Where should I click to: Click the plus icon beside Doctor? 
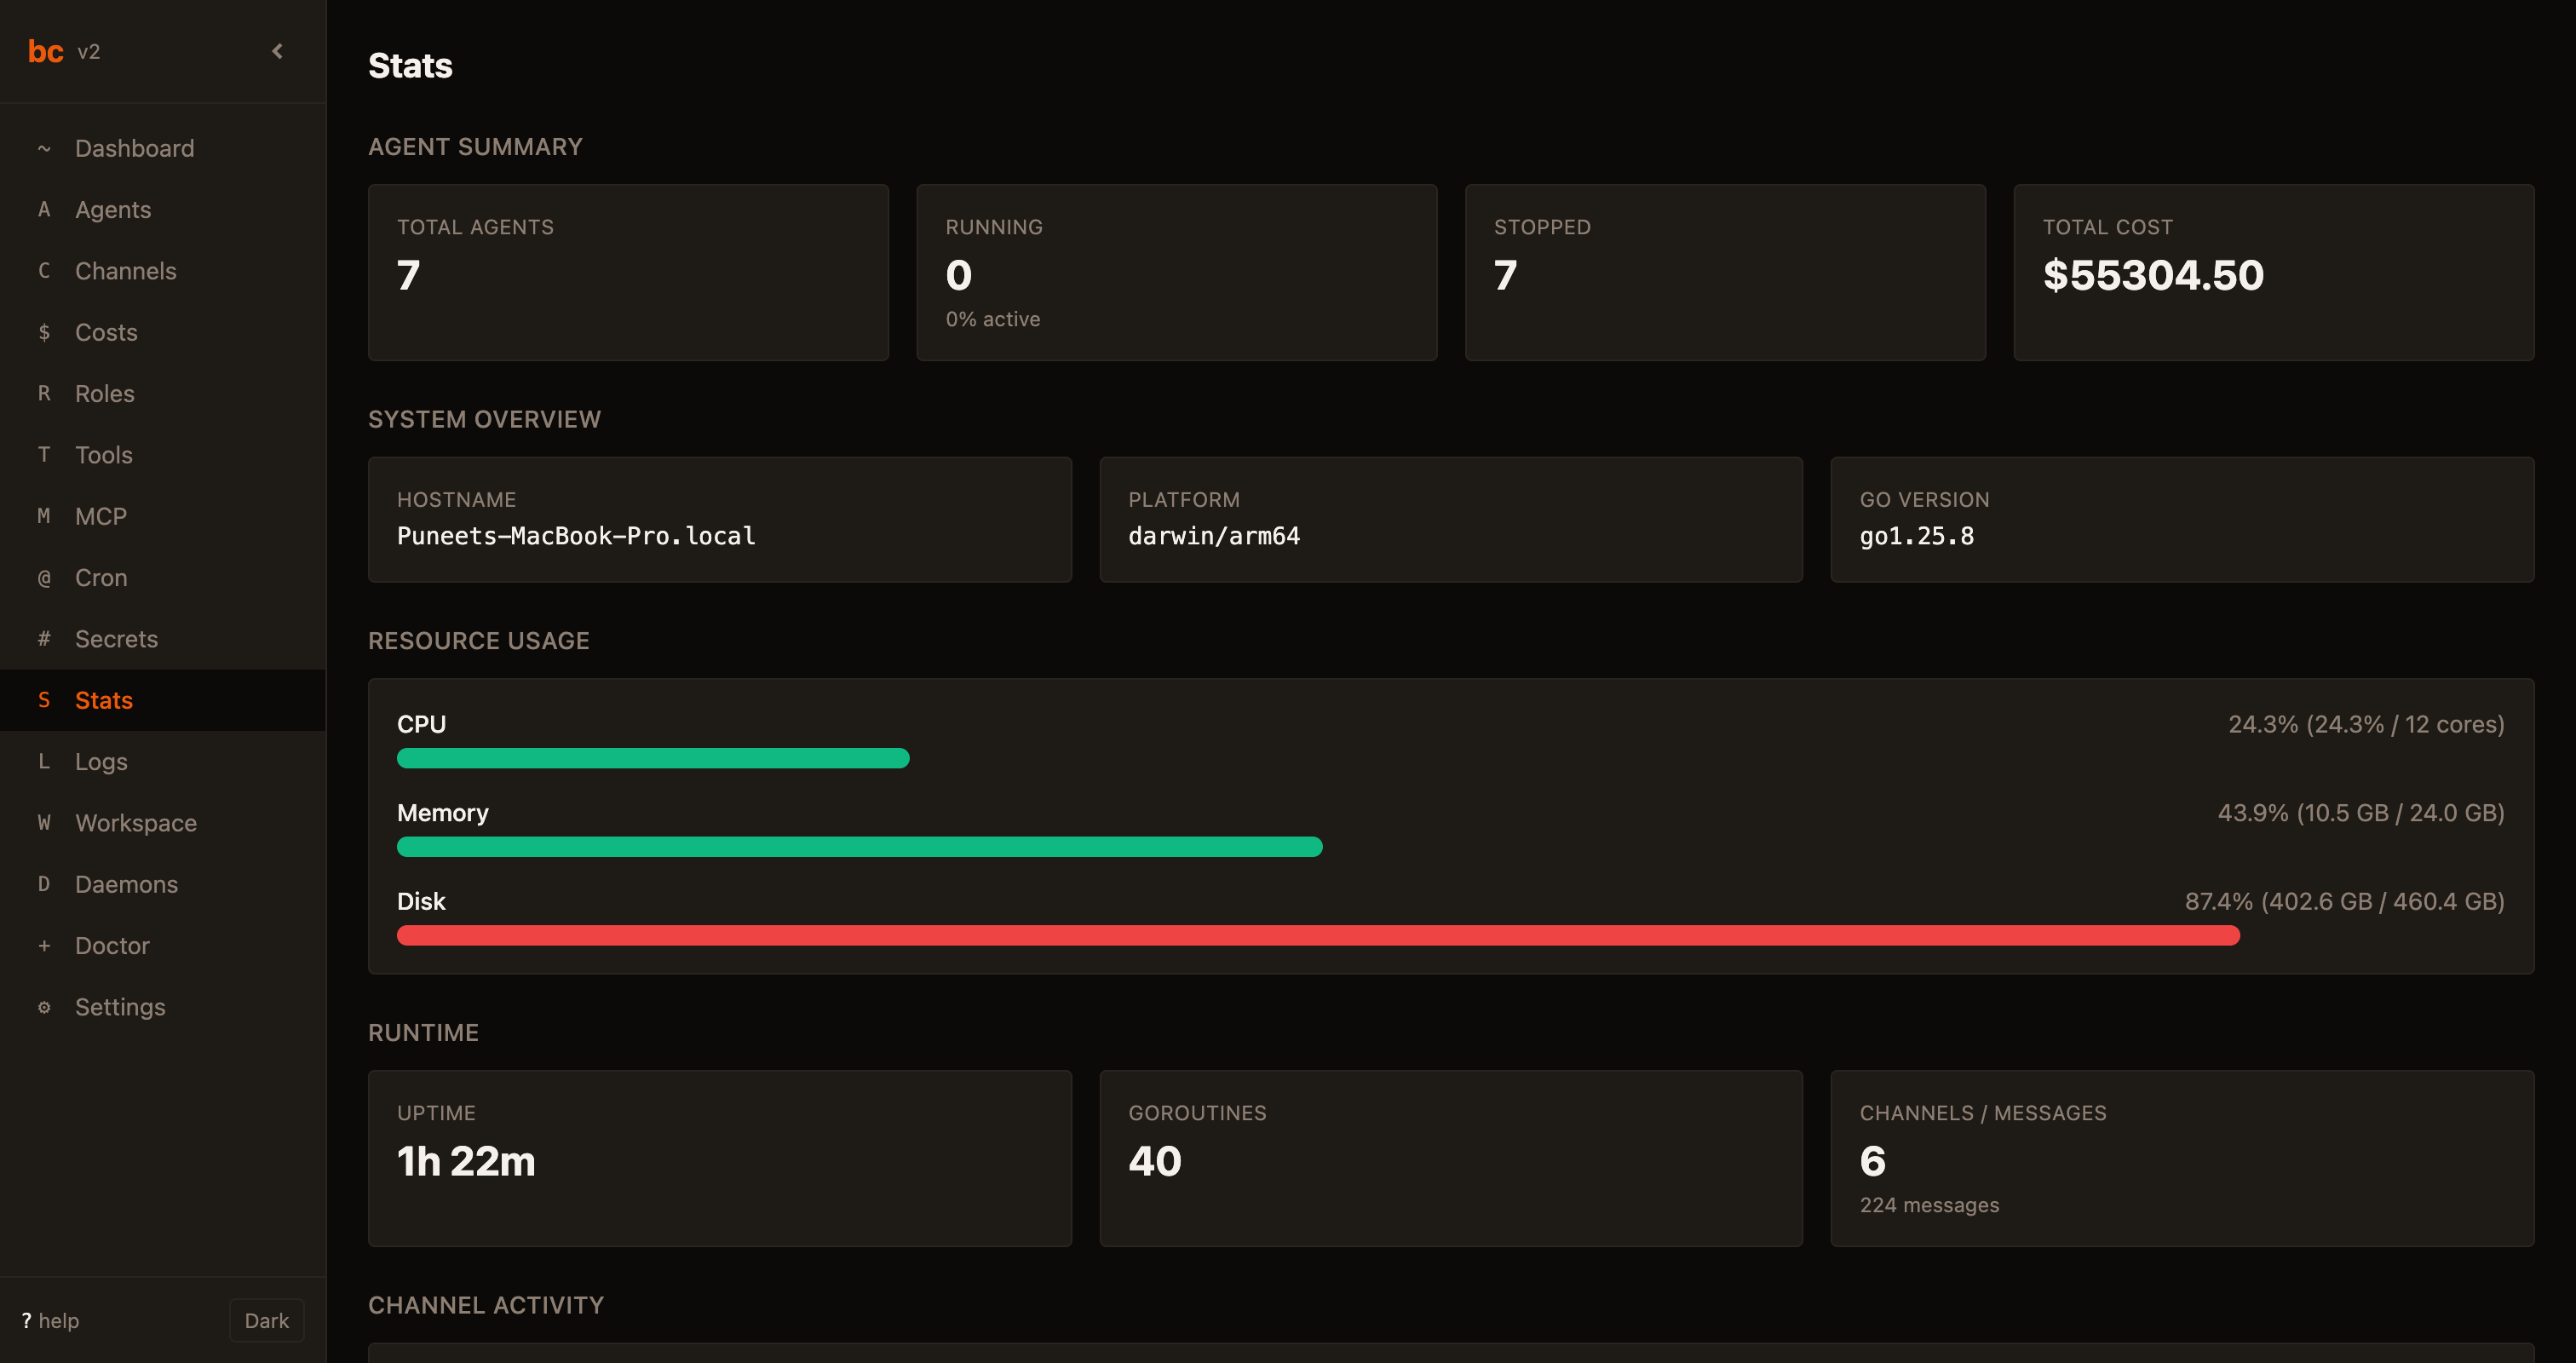(x=44, y=946)
